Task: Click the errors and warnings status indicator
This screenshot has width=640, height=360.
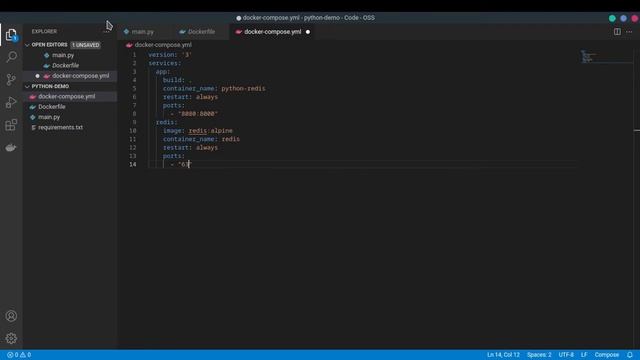Action: pyautogui.click(x=19, y=355)
